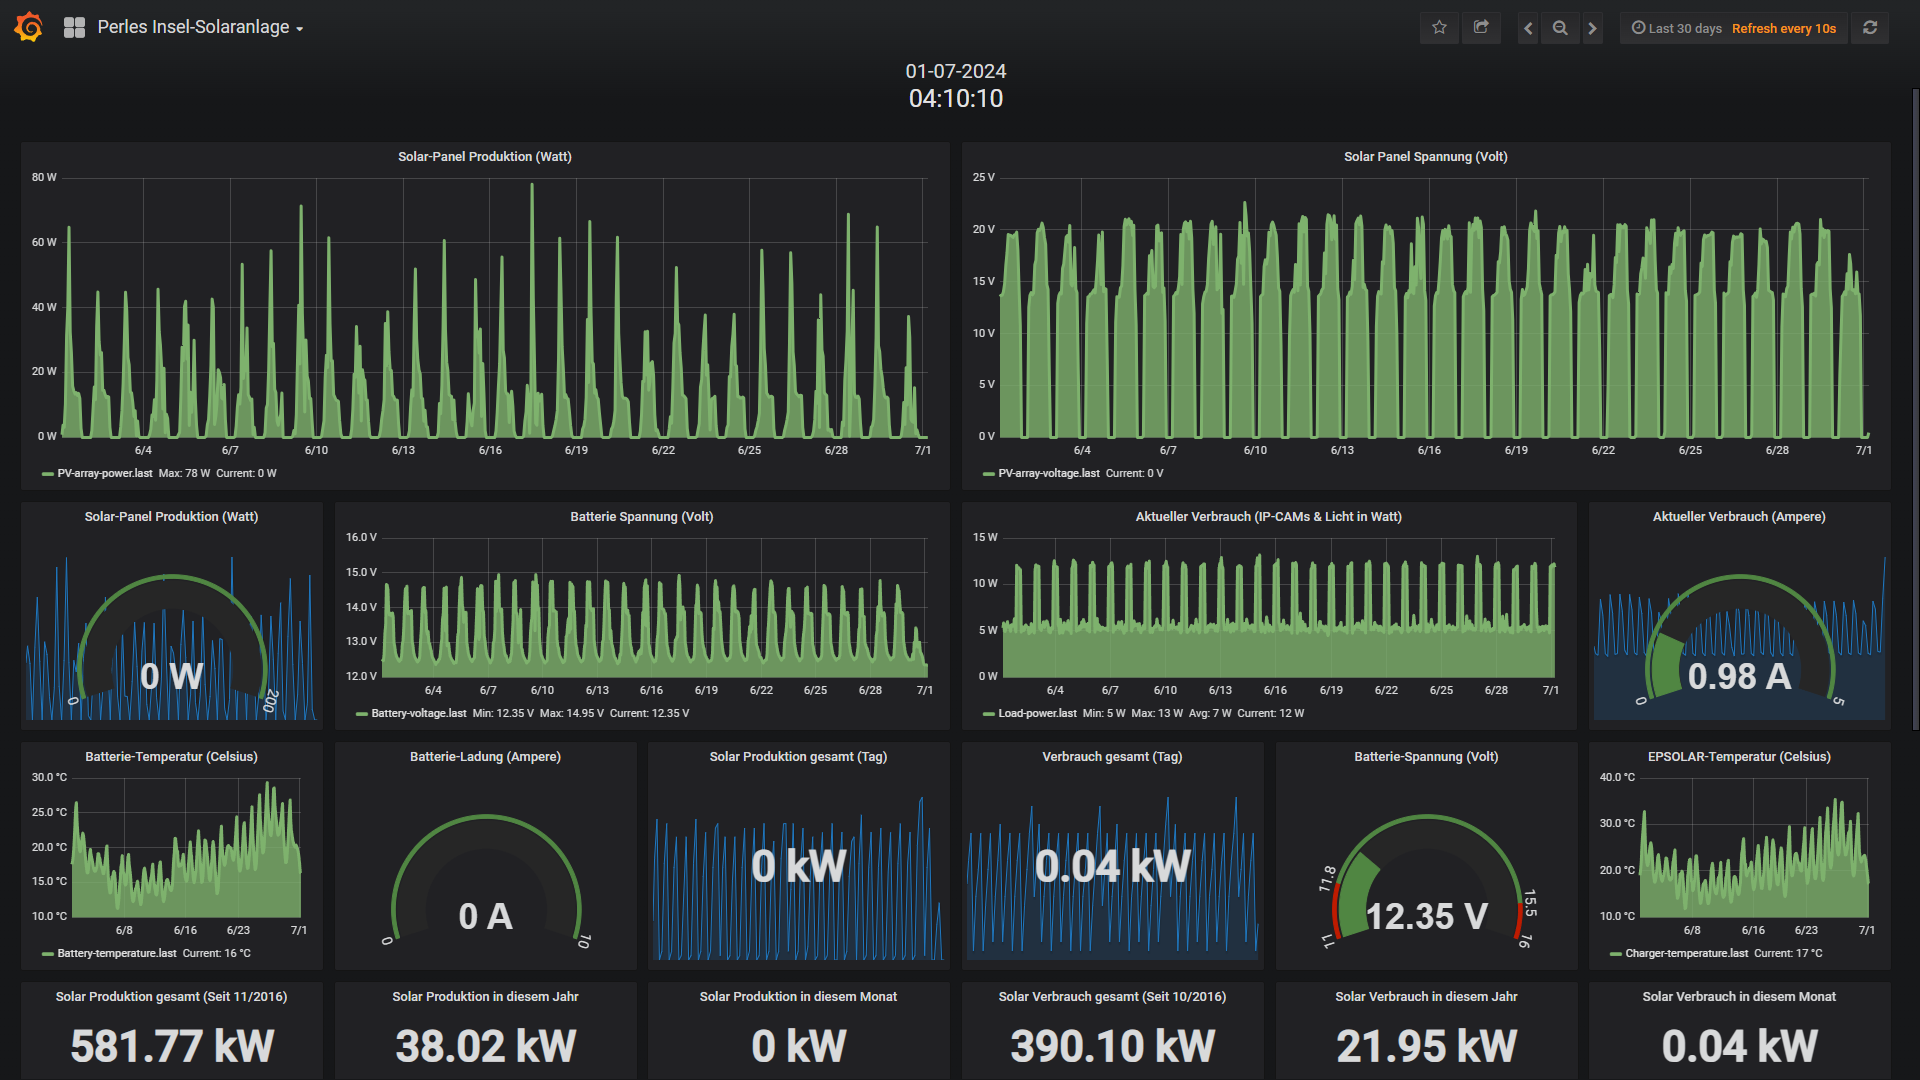Star this dashboard as favorite
Image resolution: width=1920 pixels, height=1080 pixels.
point(1439,28)
